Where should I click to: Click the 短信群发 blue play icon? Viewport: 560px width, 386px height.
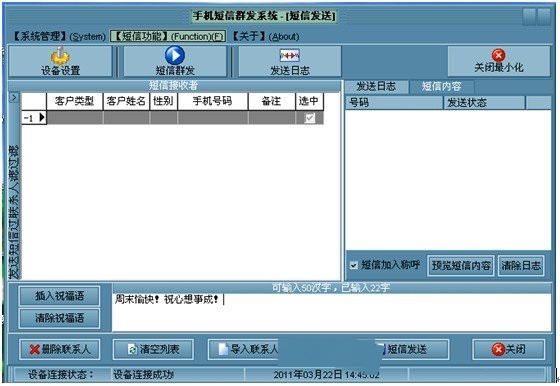click(x=175, y=56)
